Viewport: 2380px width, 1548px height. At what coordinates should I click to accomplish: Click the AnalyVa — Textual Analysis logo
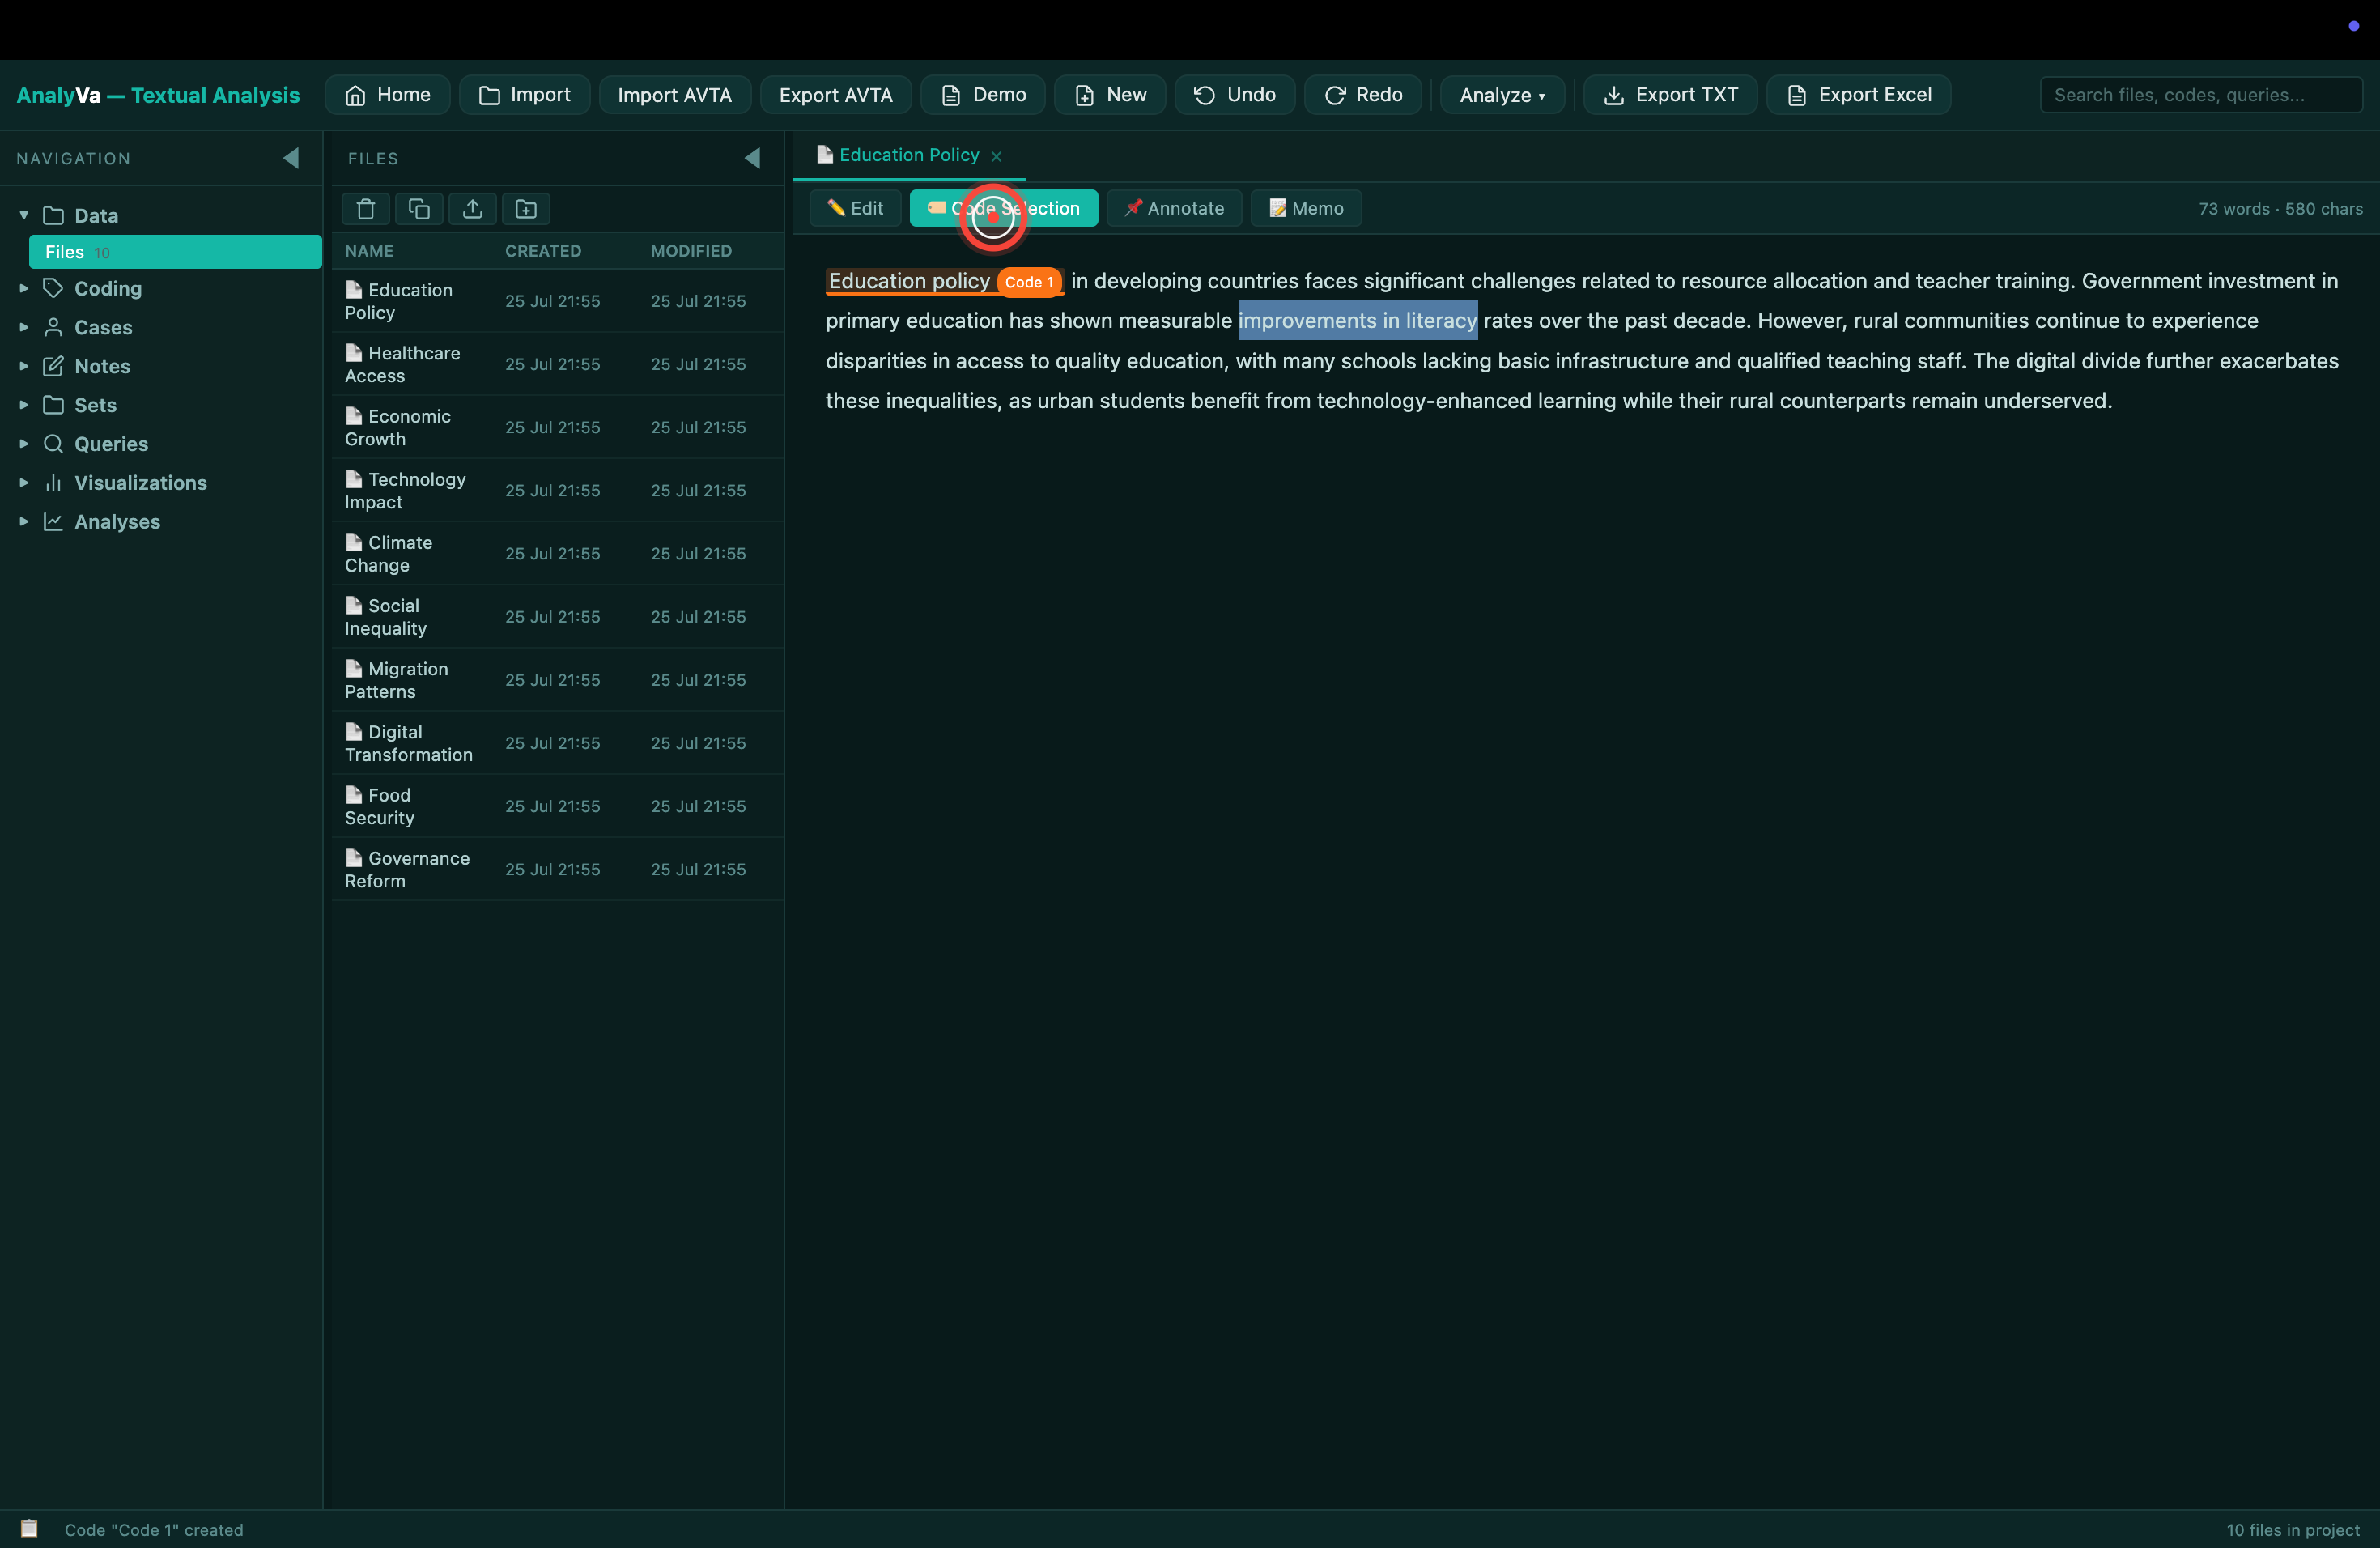(158, 95)
